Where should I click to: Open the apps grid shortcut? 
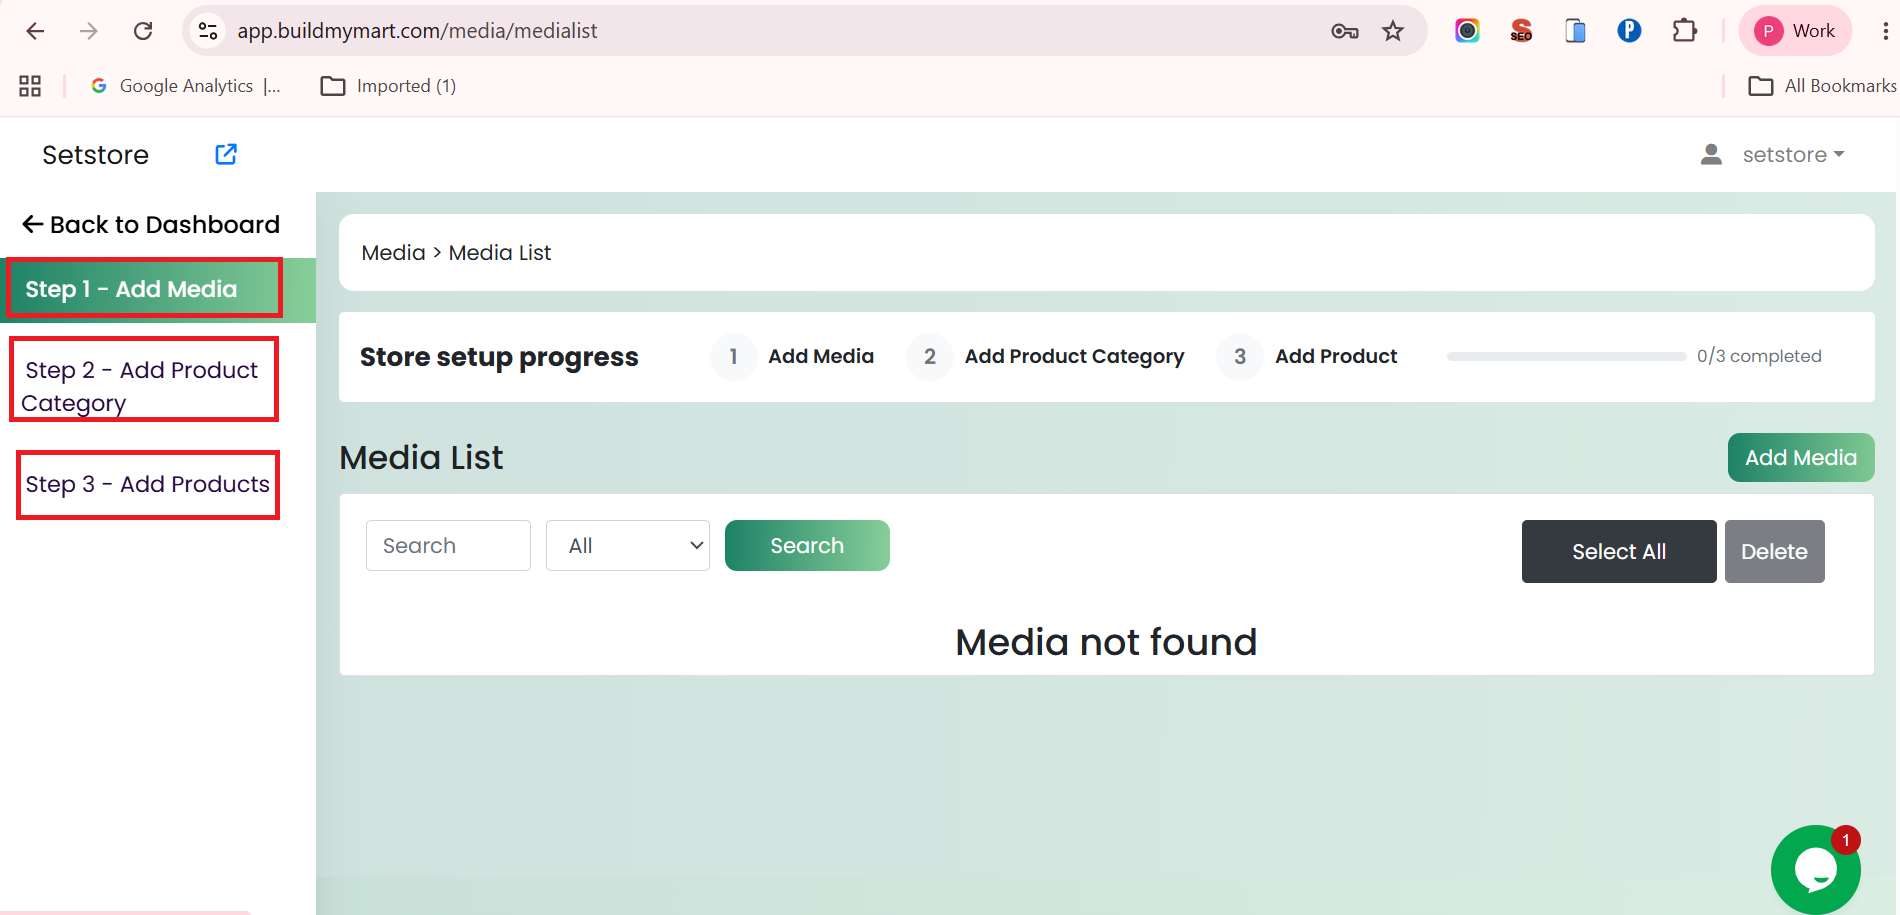[x=30, y=86]
